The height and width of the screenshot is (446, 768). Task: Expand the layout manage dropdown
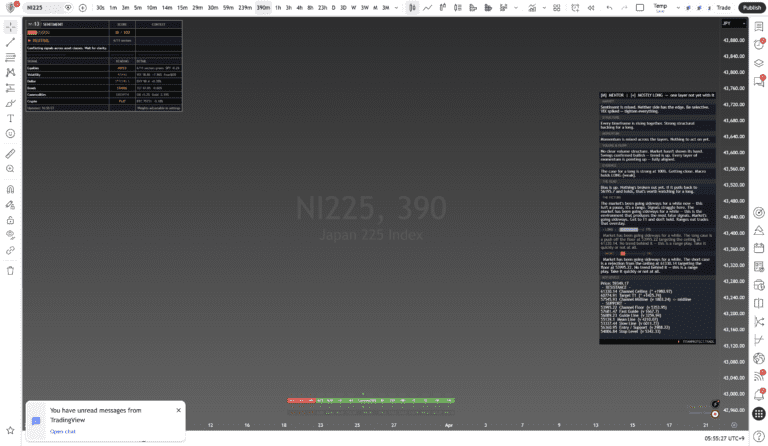pos(678,8)
